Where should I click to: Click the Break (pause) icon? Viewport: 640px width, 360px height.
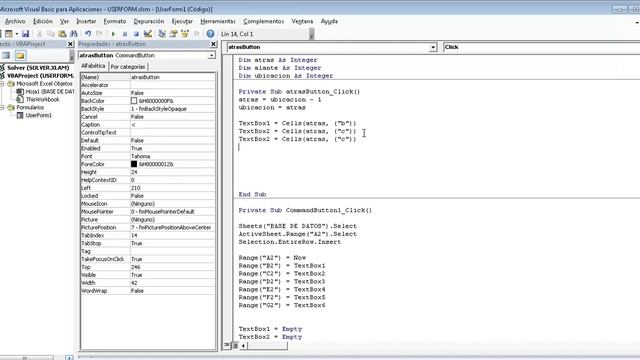pyautogui.click(x=125, y=34)
